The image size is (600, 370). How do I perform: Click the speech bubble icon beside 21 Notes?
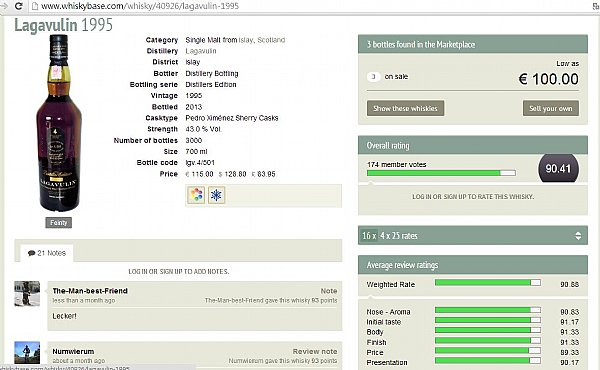(x=31, y=253)
